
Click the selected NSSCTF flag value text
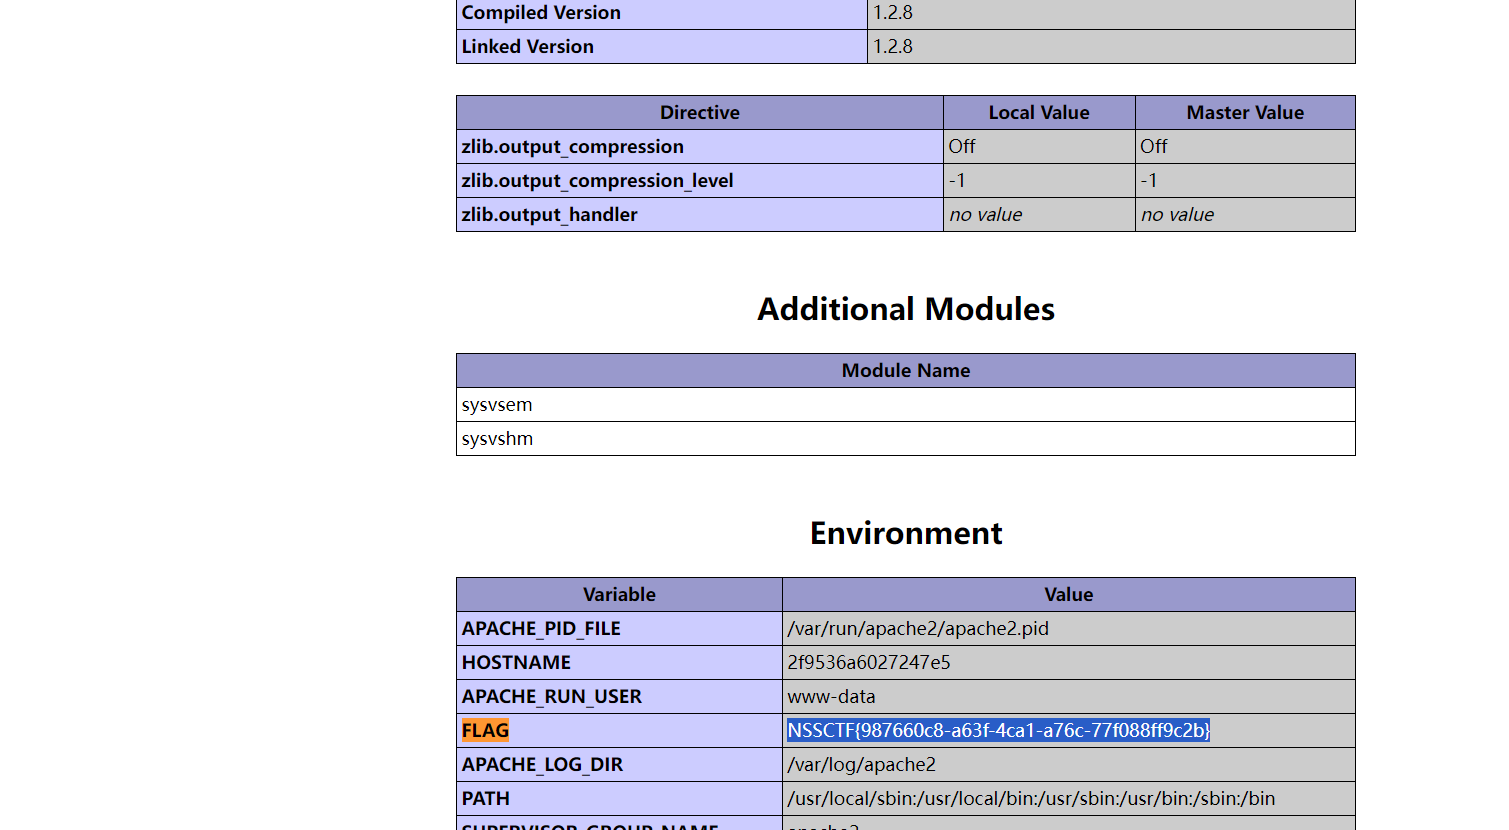998,731
